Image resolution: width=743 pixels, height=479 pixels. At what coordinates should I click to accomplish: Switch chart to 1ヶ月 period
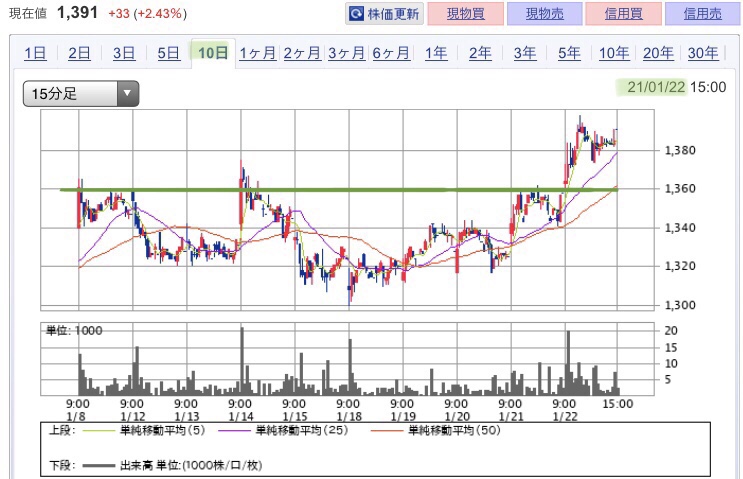tap(257, 53)
